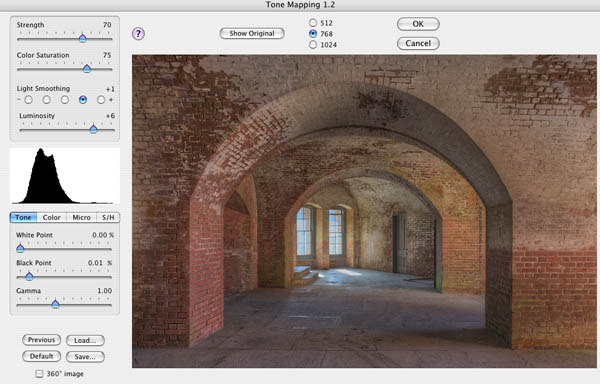The width and height of the screenshot is (600, 384).
Task: Click the Color Saturation slider handle
Action: coord(87,68)
